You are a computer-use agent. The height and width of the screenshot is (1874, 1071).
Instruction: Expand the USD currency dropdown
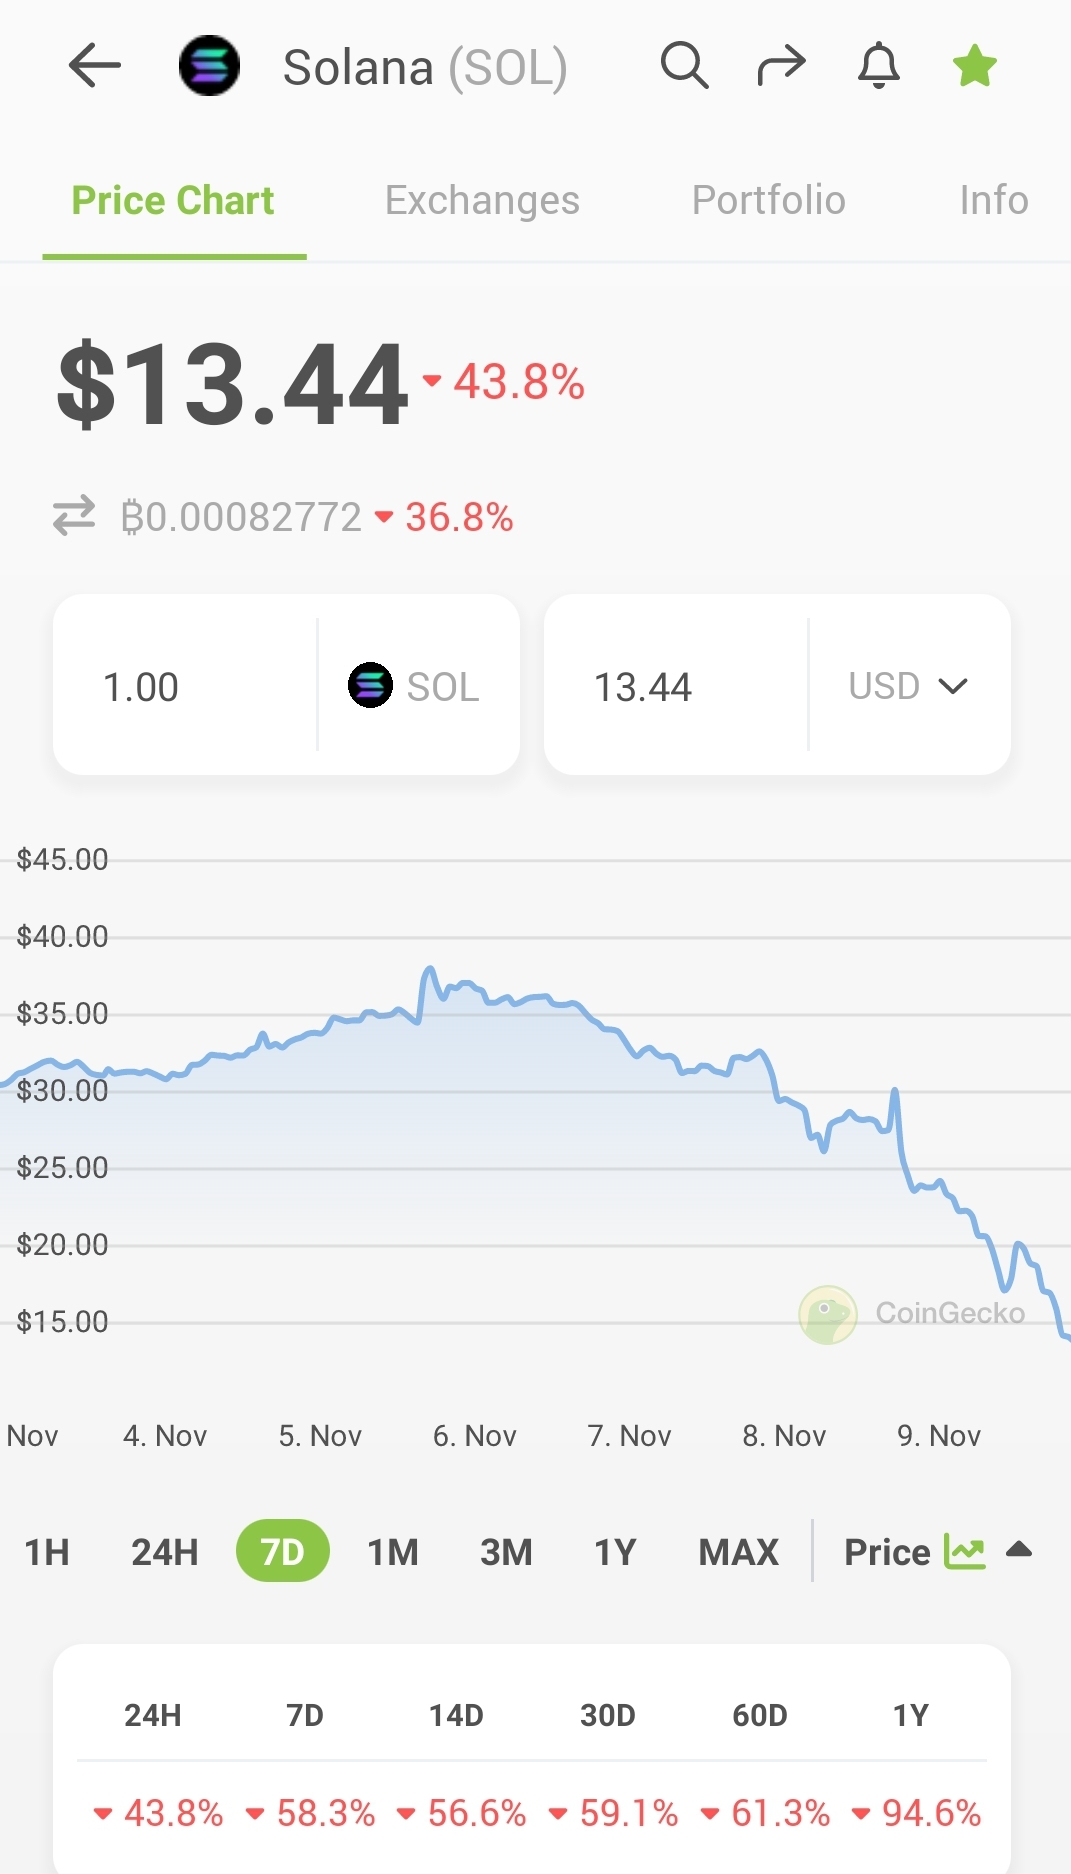pyautogui.click(x=908, y=686)
